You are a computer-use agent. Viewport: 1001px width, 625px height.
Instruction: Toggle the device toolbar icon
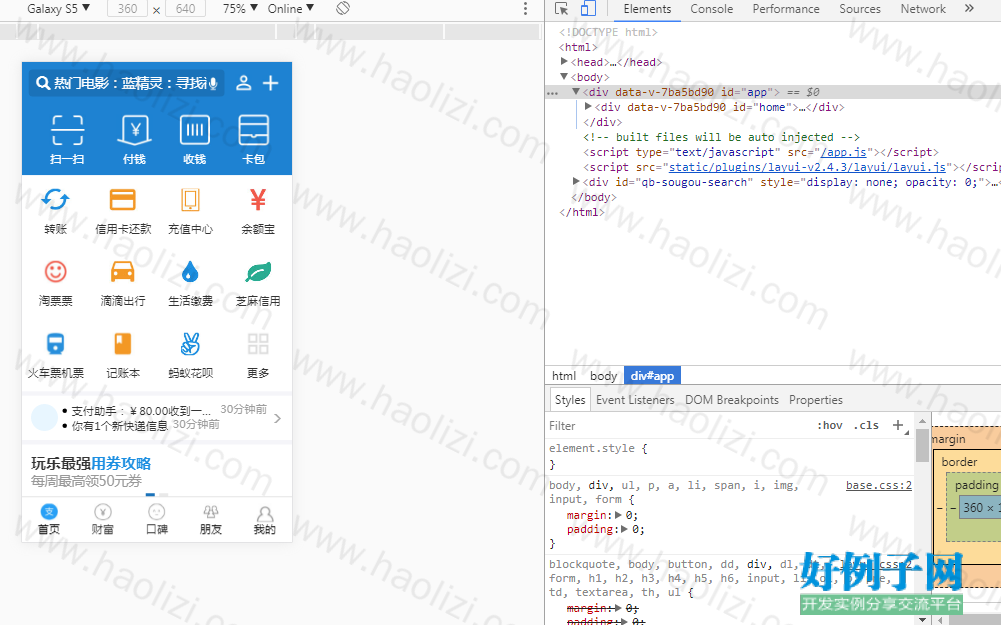click(588, 8)
